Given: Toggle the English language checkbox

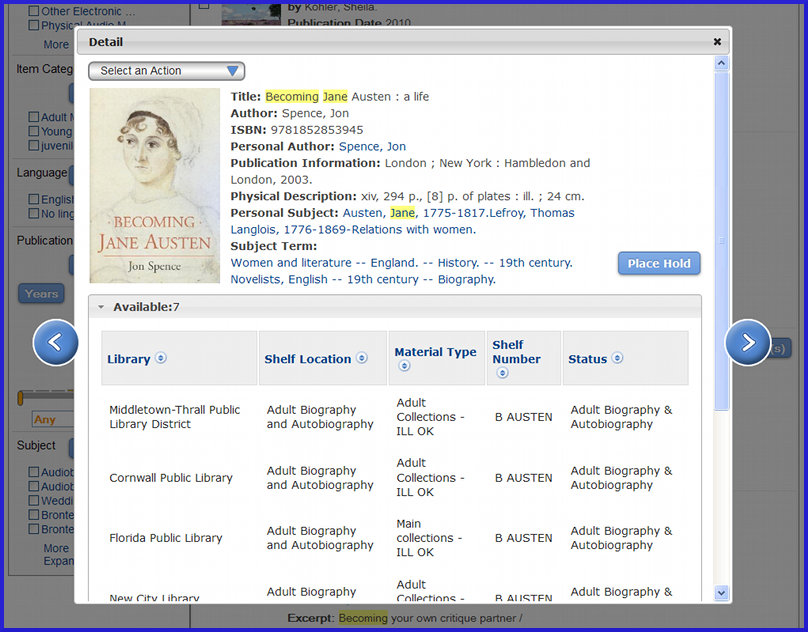Looking at the screenshot, I should point(34,199).
